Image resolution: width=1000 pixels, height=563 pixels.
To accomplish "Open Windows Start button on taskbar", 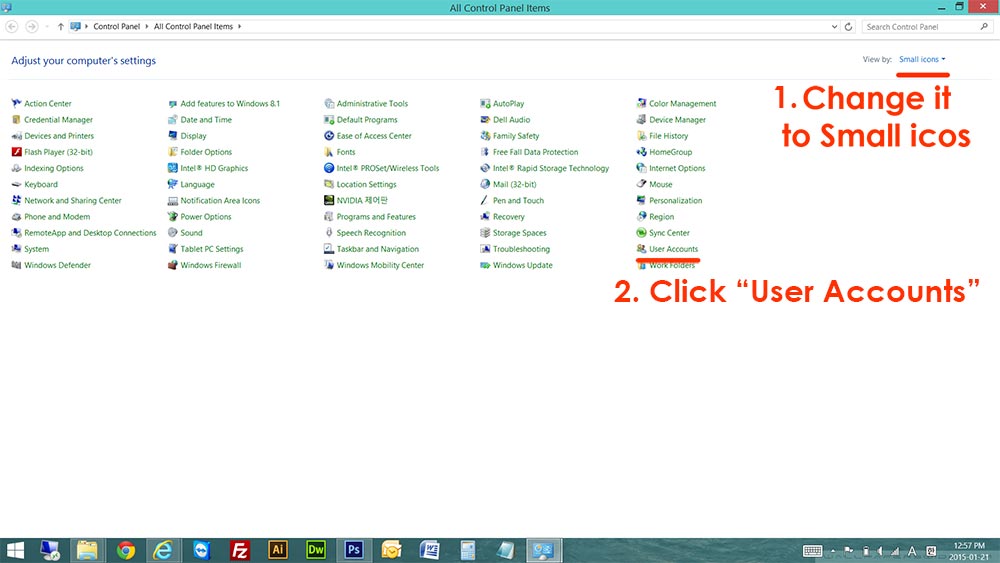I will click(15, 550).
